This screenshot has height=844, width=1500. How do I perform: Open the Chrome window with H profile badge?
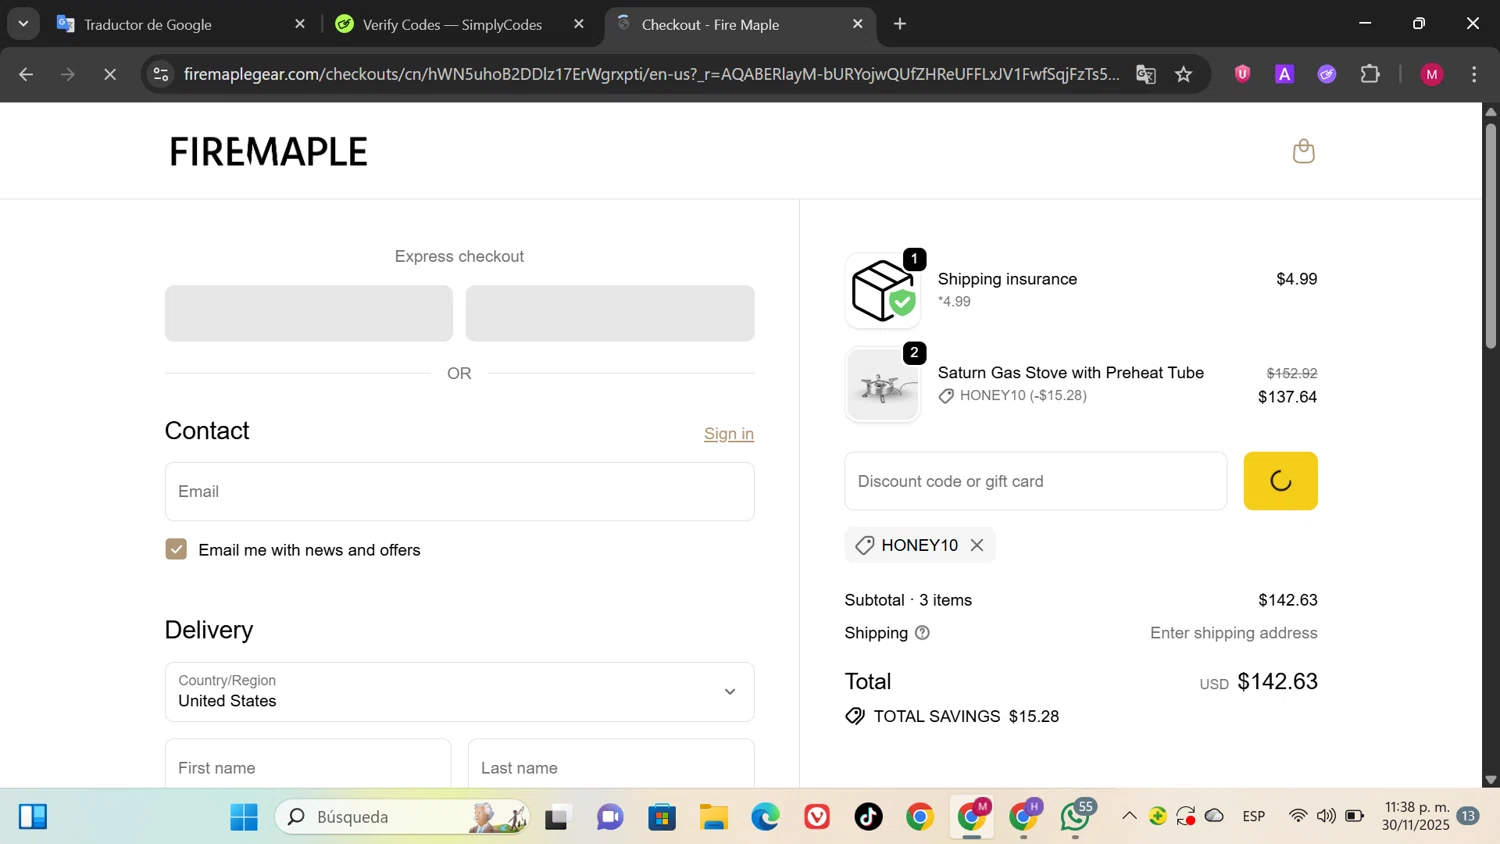[1024, 817]
